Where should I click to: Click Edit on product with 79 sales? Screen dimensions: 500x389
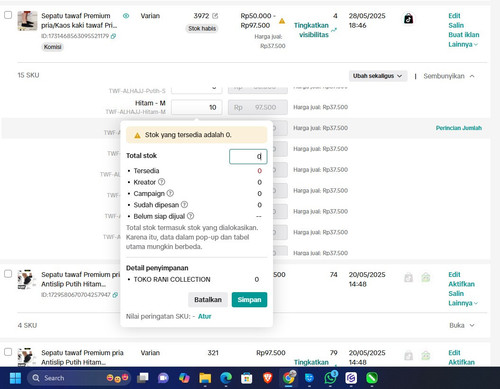[x=454, y=352]
